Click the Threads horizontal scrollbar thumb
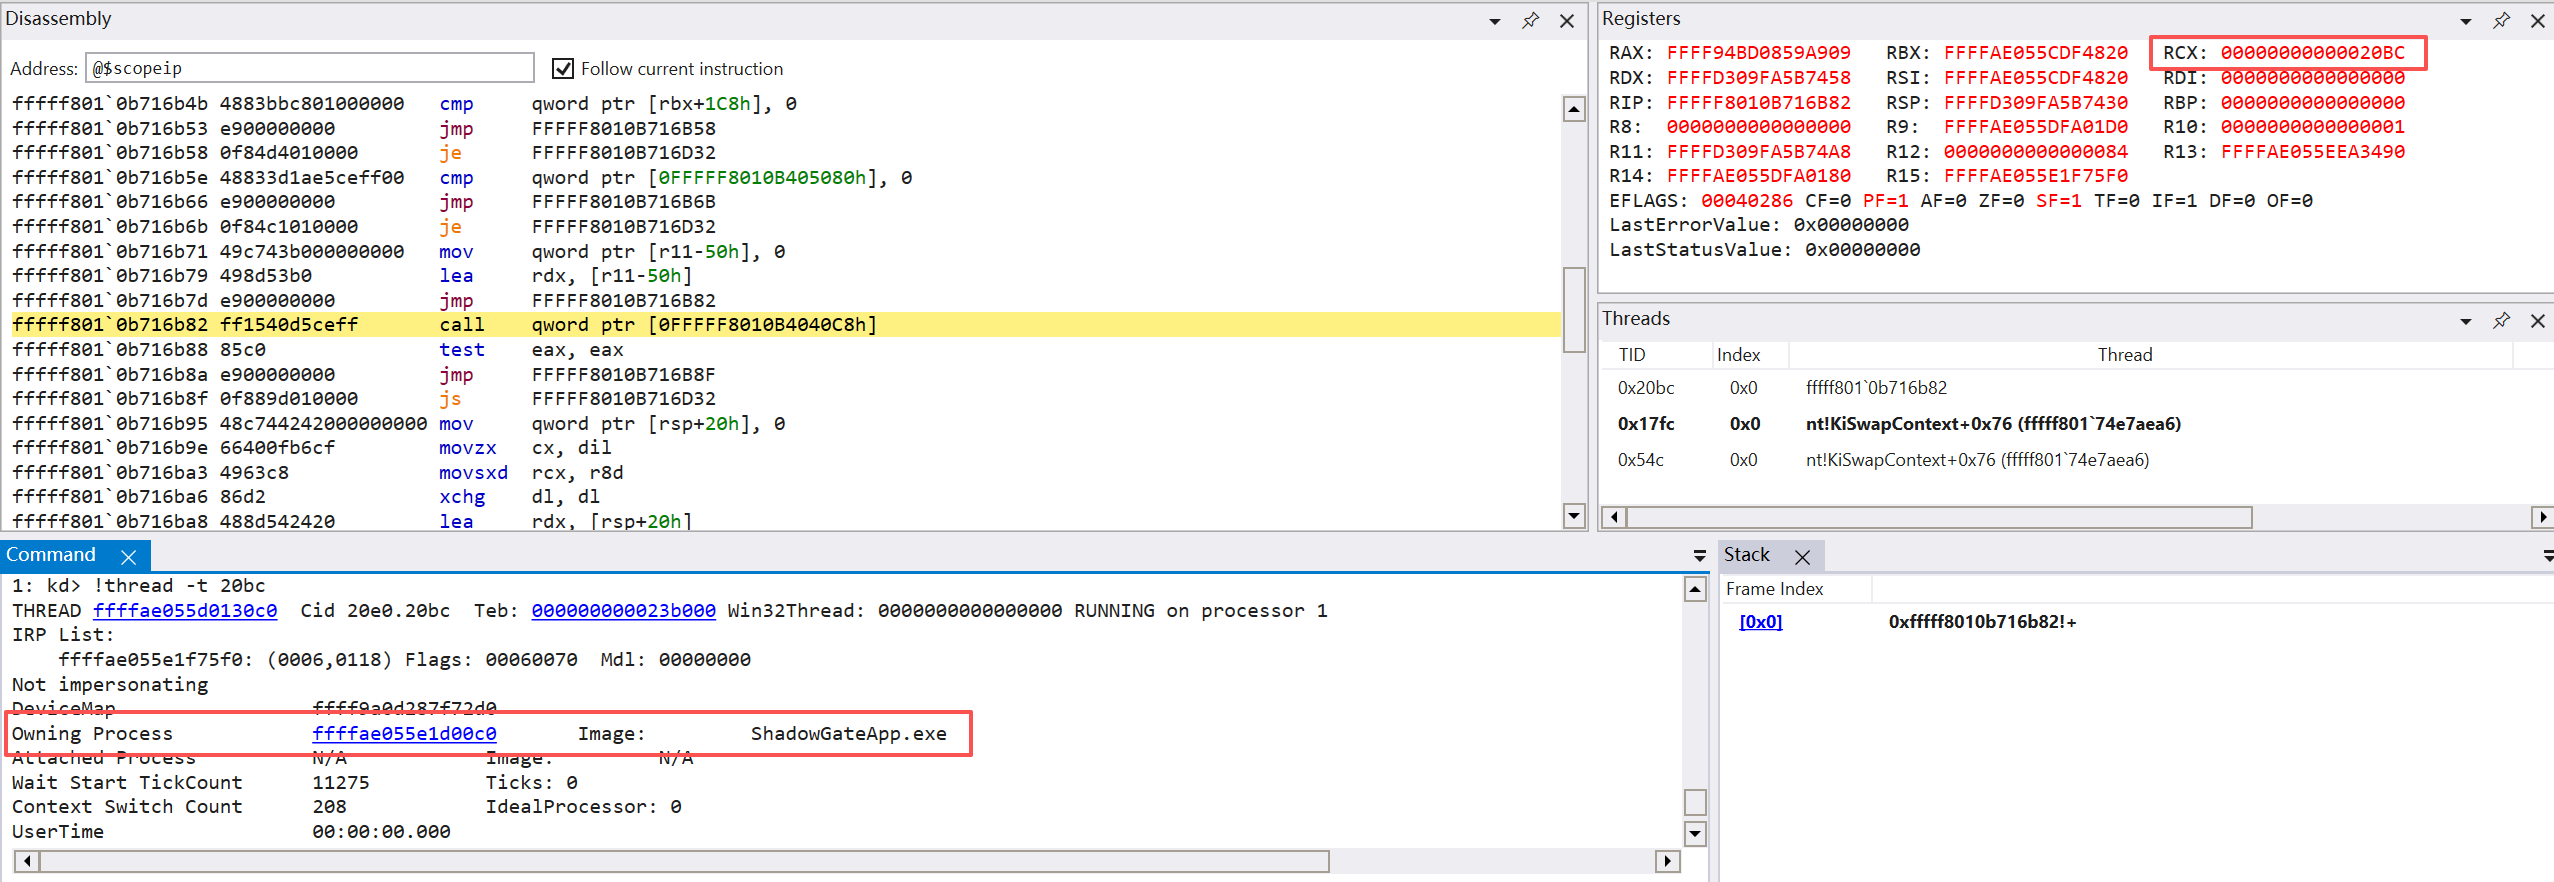 (x=1939, y=517)
